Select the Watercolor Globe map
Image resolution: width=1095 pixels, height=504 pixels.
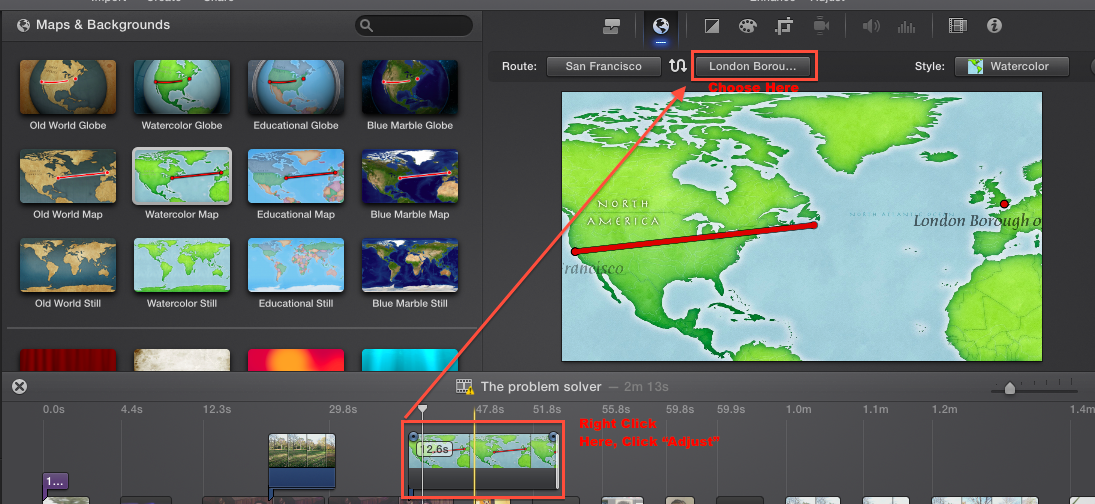coord(182,87)
